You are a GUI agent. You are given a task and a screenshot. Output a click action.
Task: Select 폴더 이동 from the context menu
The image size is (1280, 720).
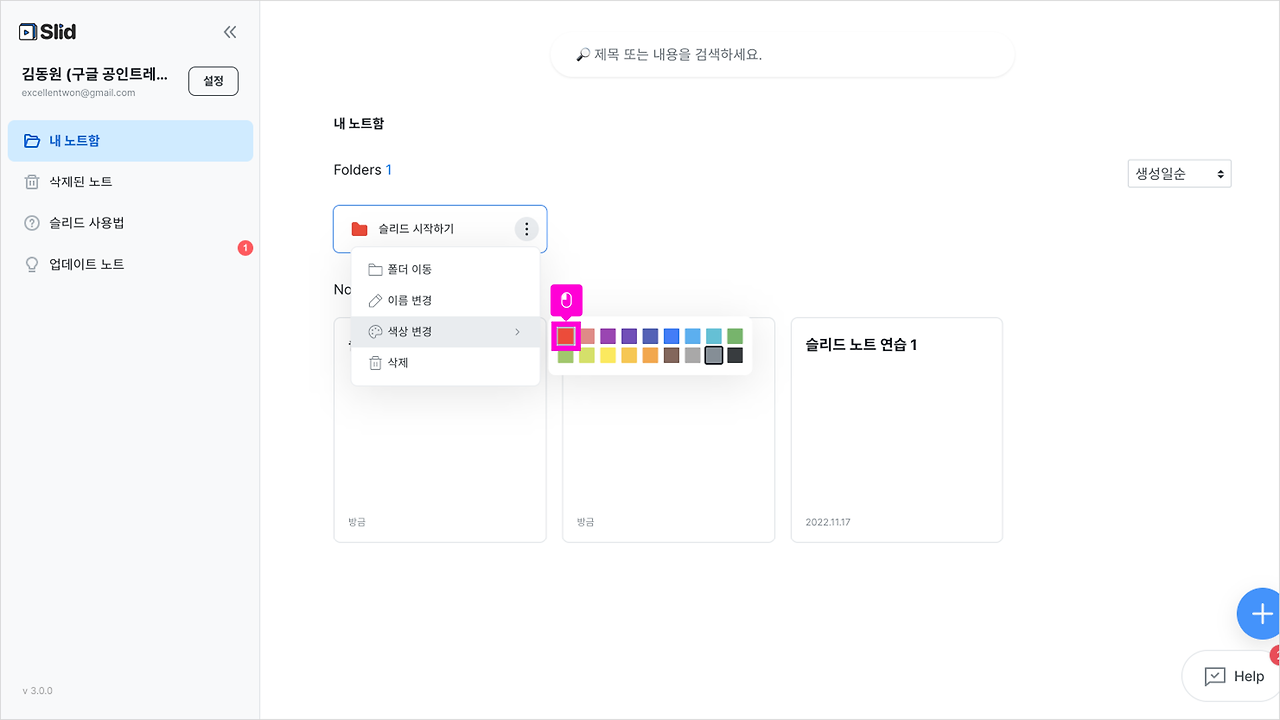pos(406,268)
